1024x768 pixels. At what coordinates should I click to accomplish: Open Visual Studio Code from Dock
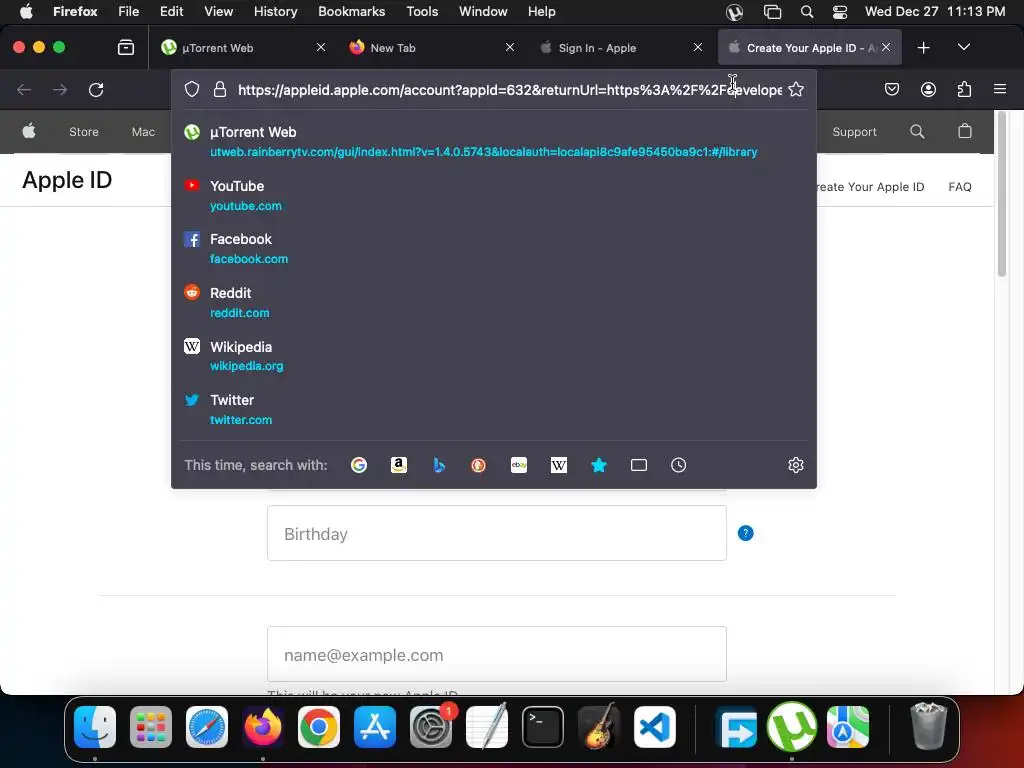654,727
